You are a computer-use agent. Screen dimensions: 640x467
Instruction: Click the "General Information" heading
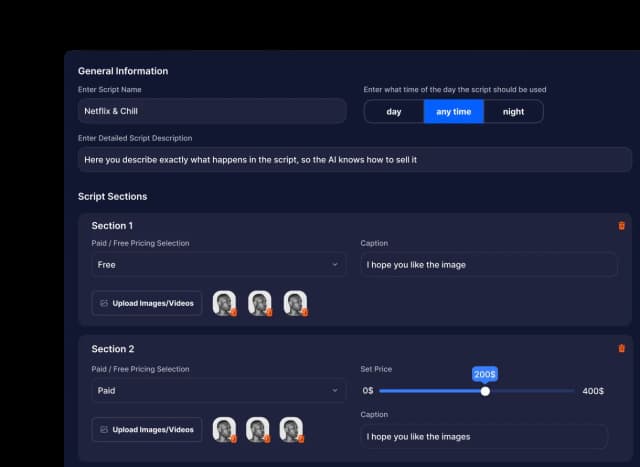pos(123,71)
